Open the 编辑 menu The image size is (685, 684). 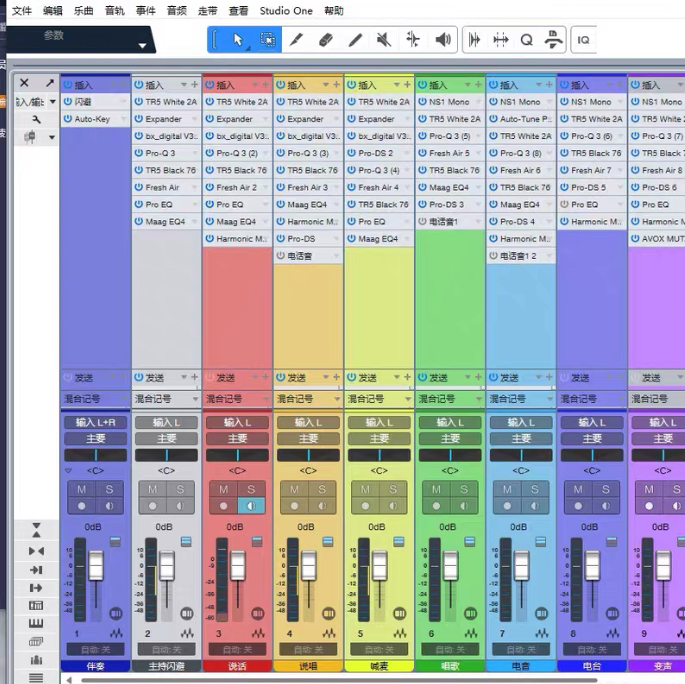53,10
